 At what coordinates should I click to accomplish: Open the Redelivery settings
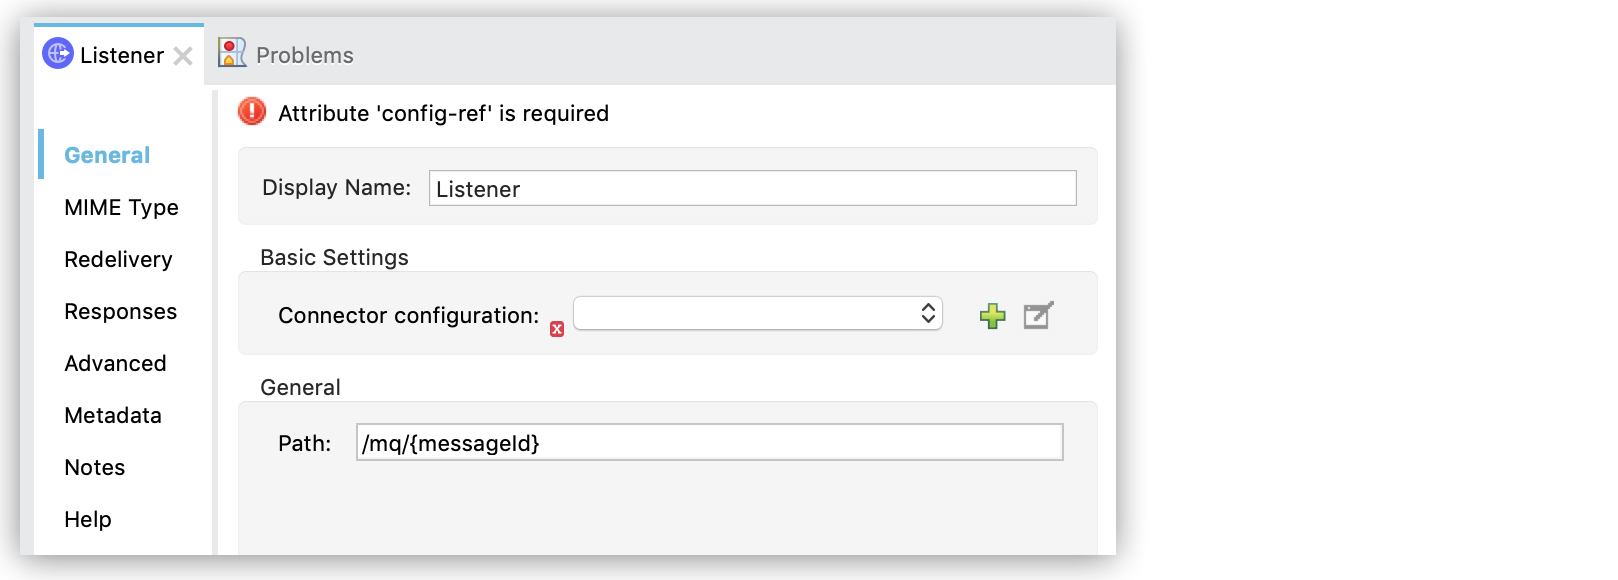point(117,259)
